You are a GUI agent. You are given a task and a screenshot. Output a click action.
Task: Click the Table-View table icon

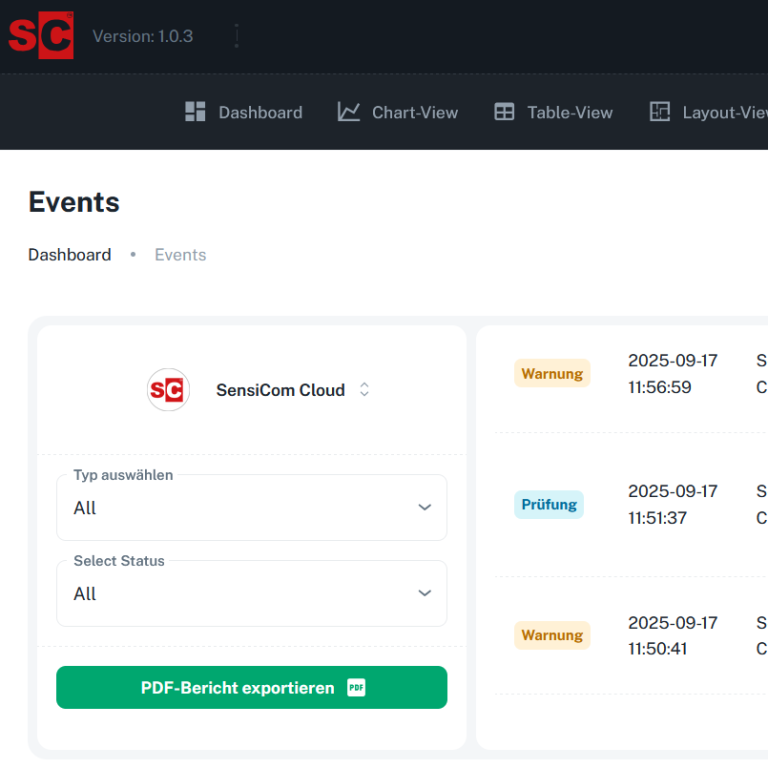504,112
